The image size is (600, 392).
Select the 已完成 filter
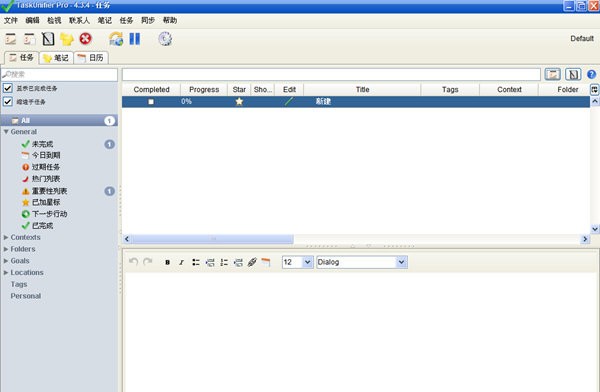(42, 226)
